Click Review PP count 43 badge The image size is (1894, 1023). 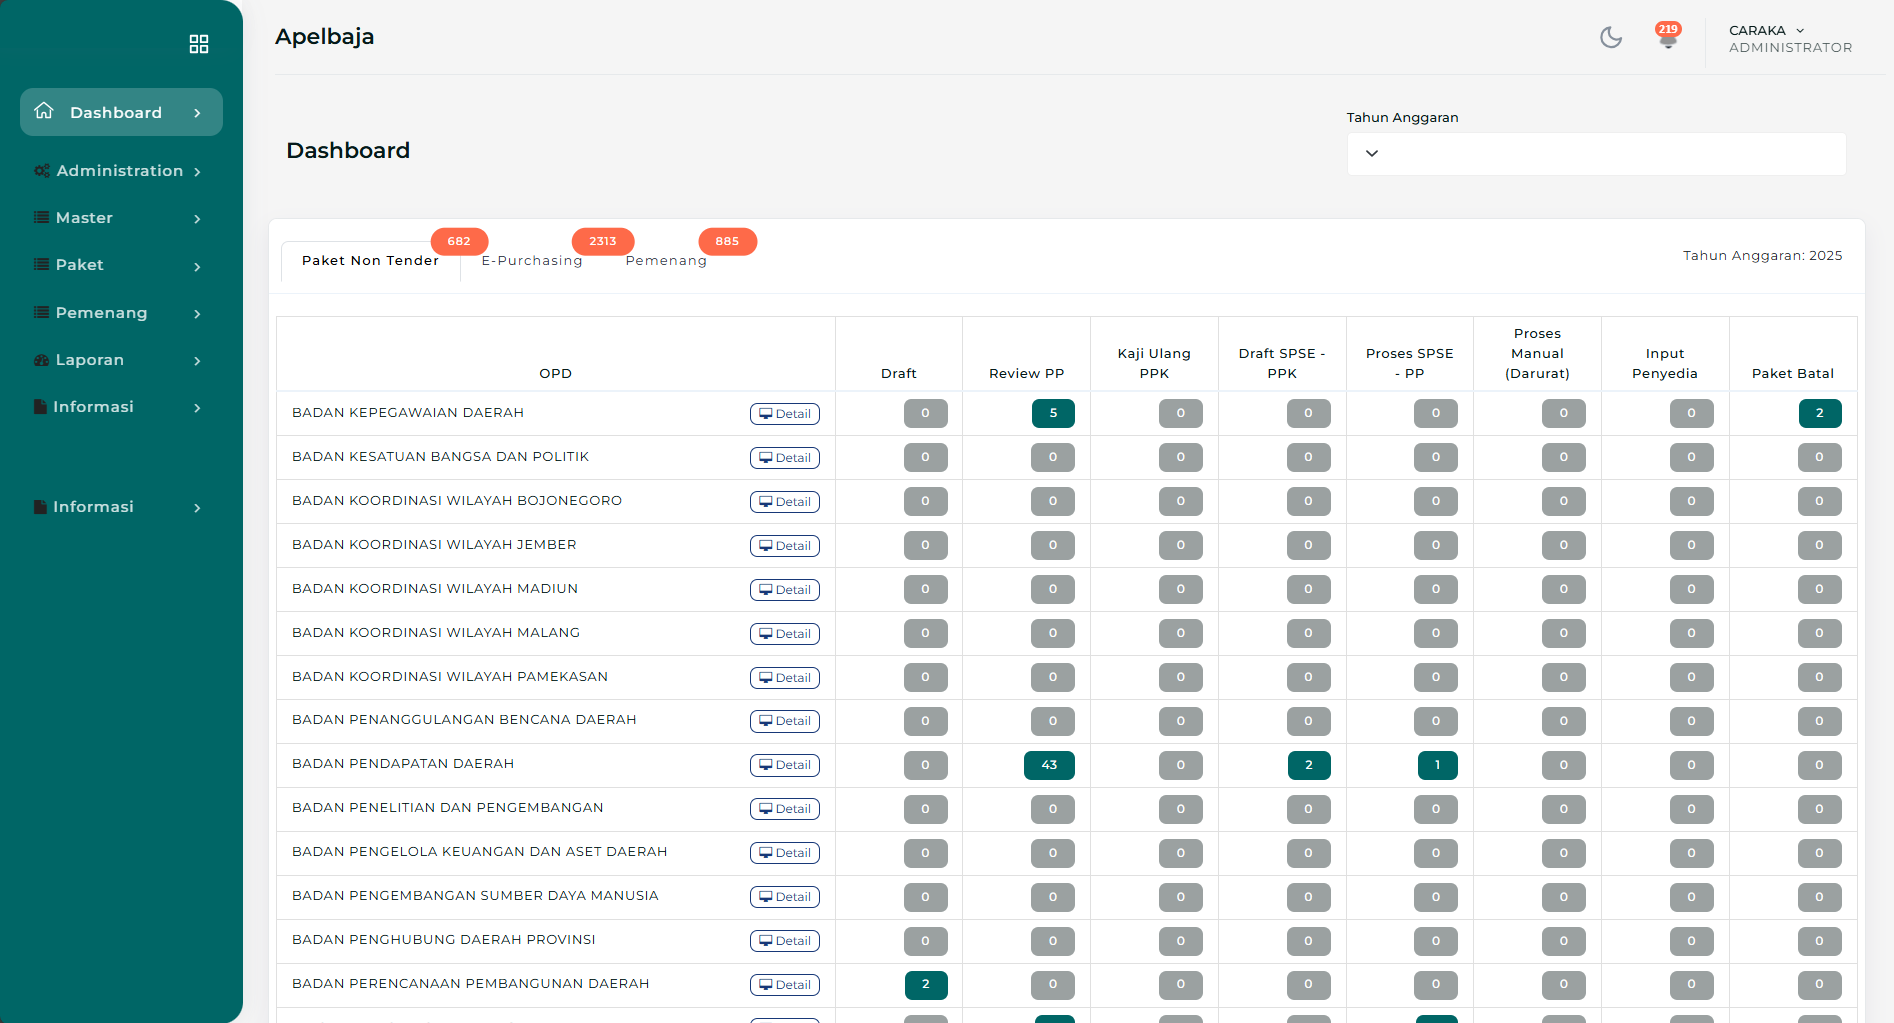click(1049, 765)
